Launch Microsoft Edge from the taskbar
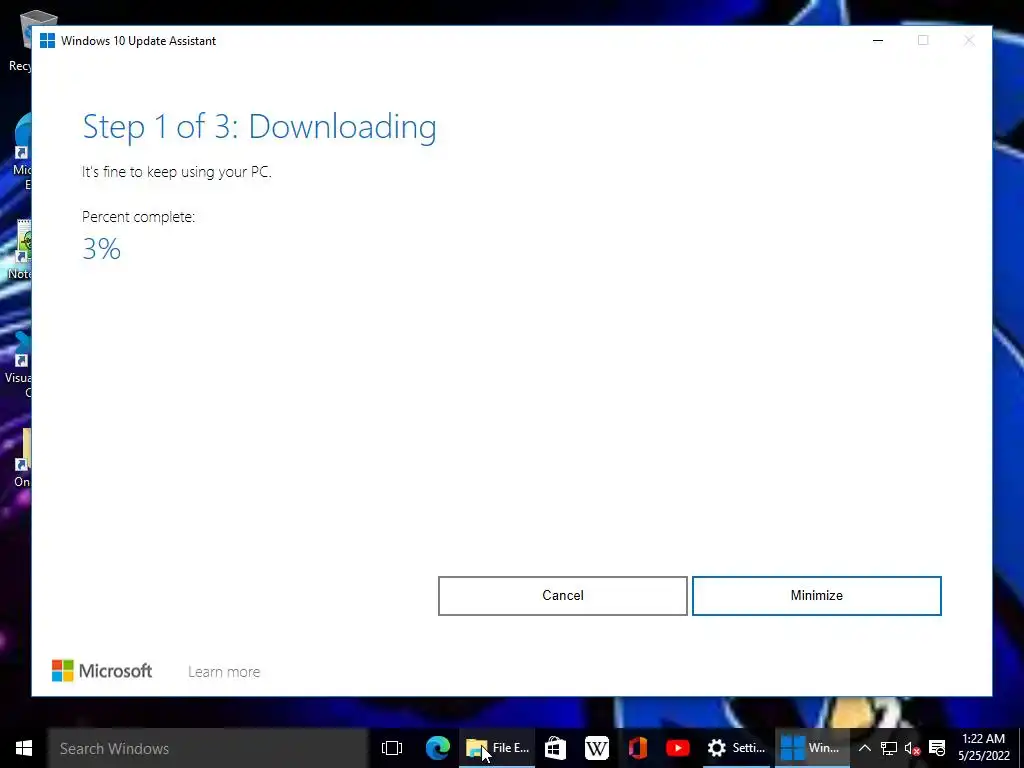This screenshot has height=768, width=1024. [438, 748]
